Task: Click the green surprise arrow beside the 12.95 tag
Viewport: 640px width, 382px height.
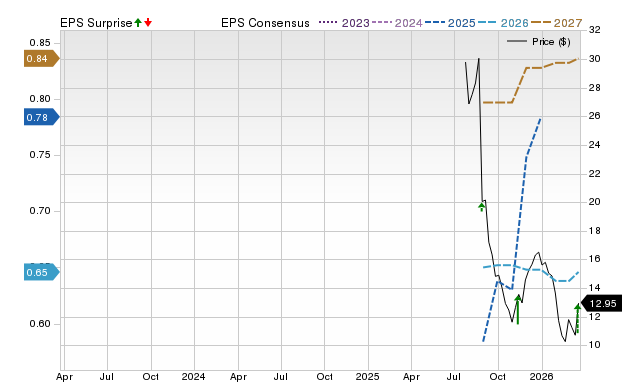Action: pyautogui.click(x=578, y=318)
